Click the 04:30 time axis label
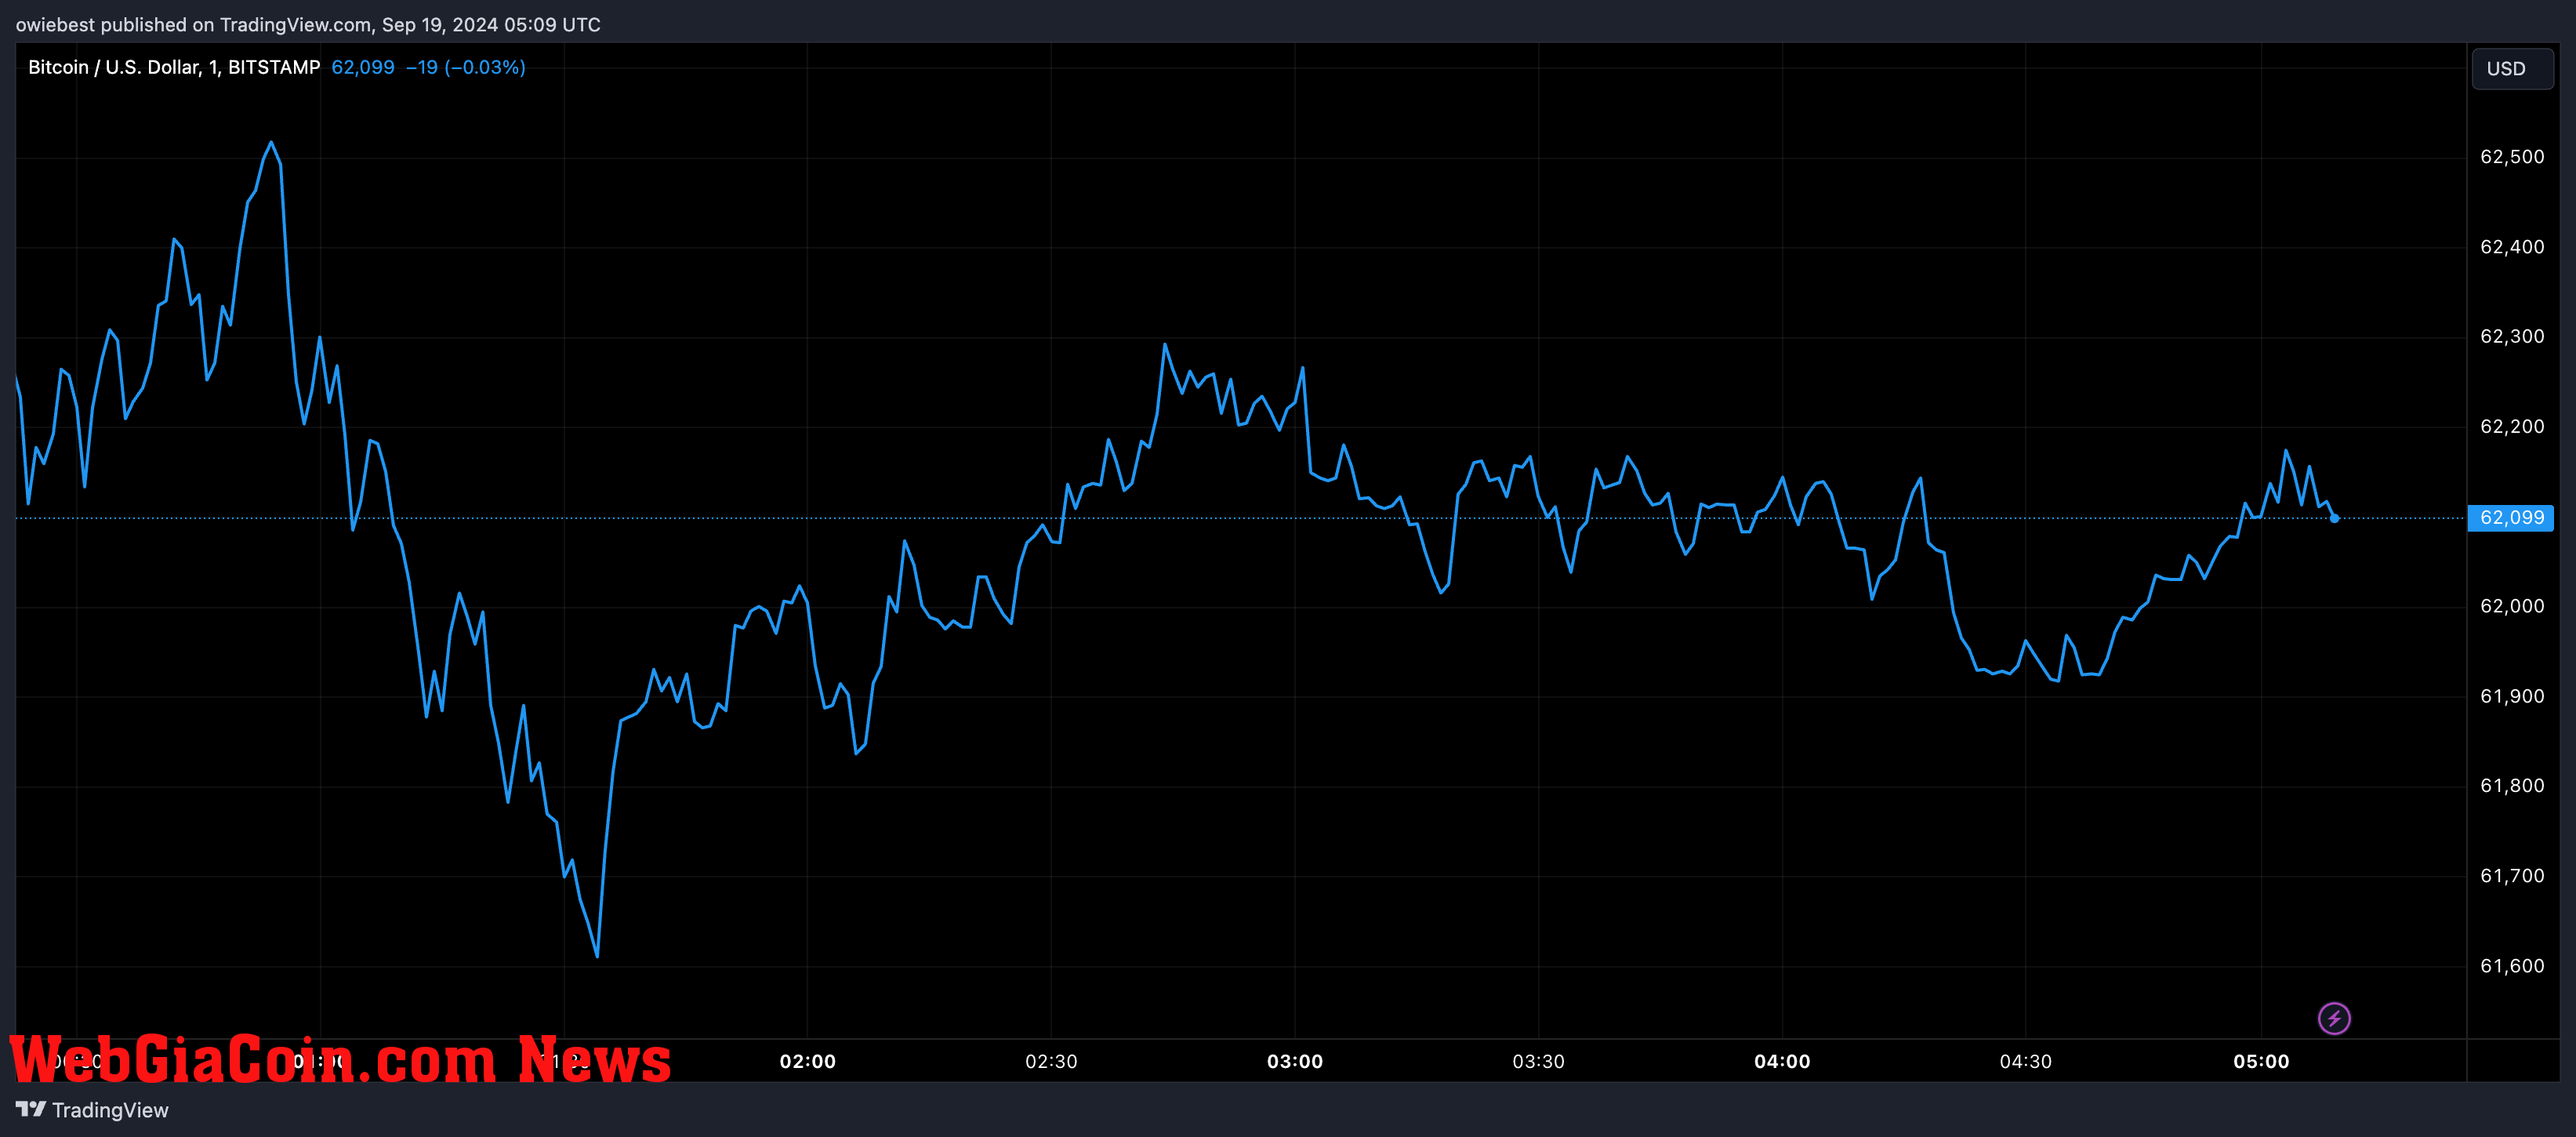2576x1137 pixels. click(x=2025, y=1061)
